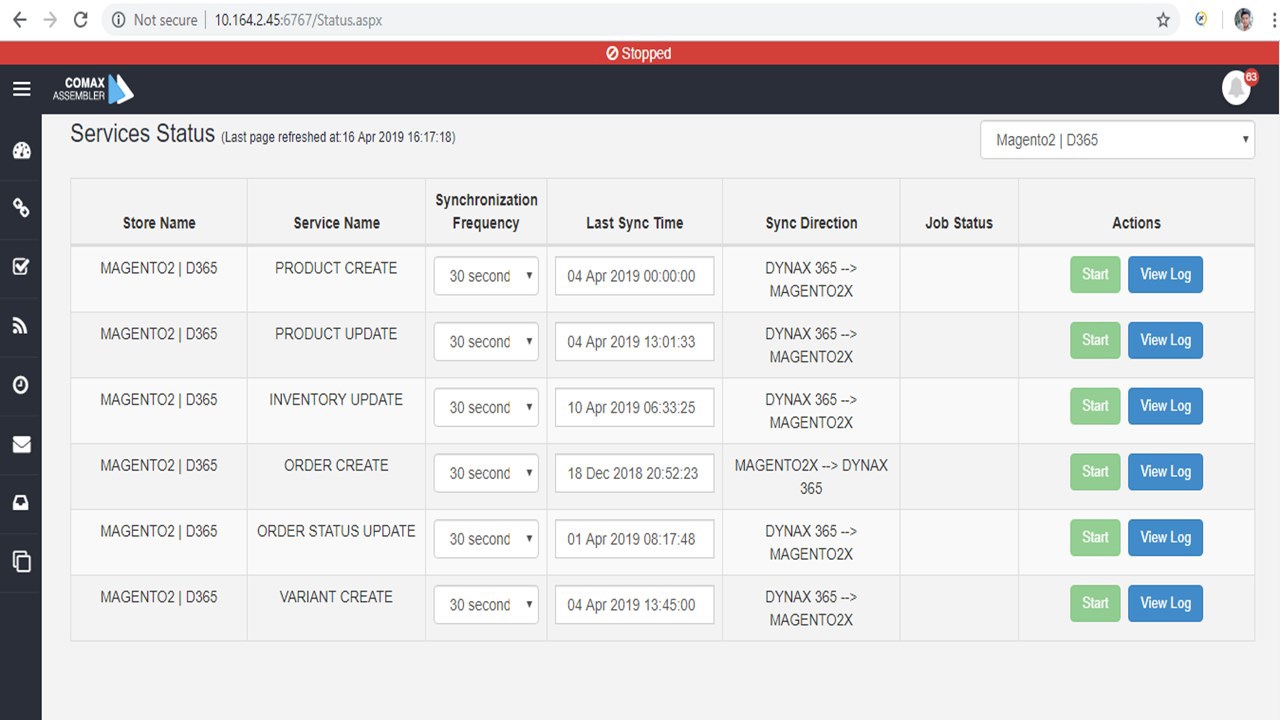This screenshot has width=1280, height=720.
Task: View Log for PRODUCT UPDATE
Action: [1166, 340]
